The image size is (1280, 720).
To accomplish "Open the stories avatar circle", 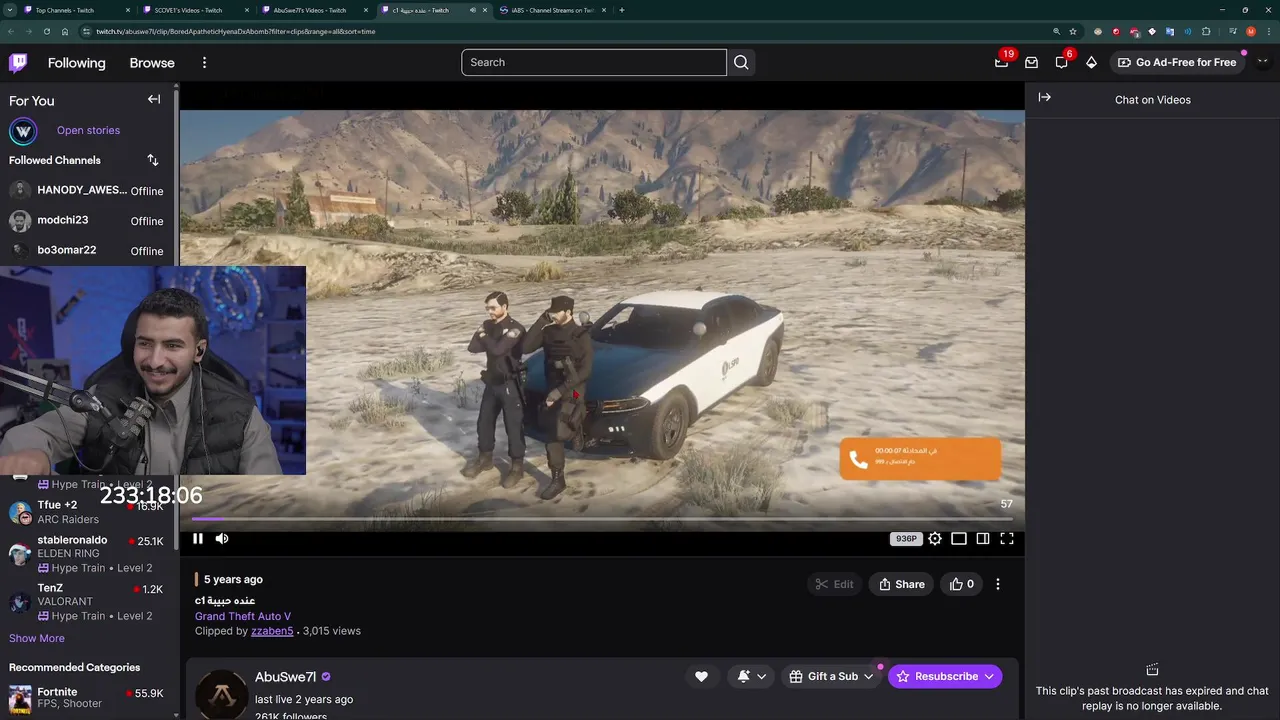I will tap(23, 131).
